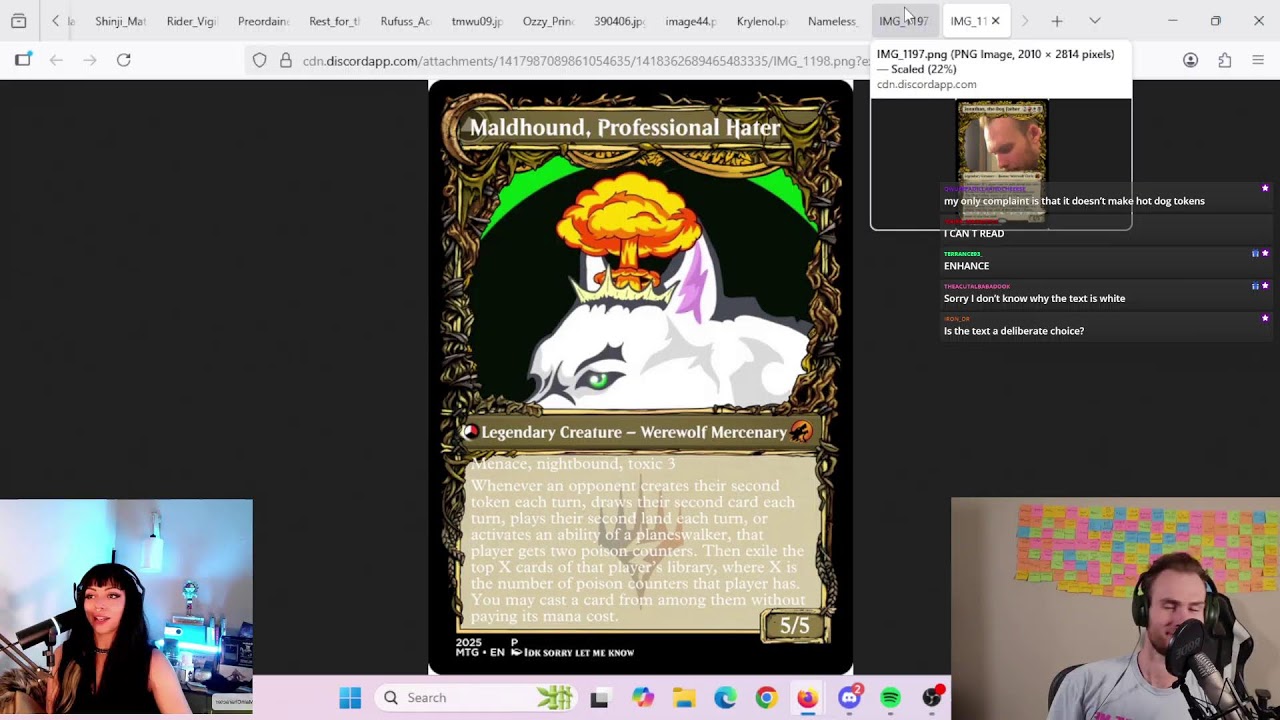Switch to Nameless_ tab
The image size is (1280, 720).
pyautogui.click(x=833, y=21)
